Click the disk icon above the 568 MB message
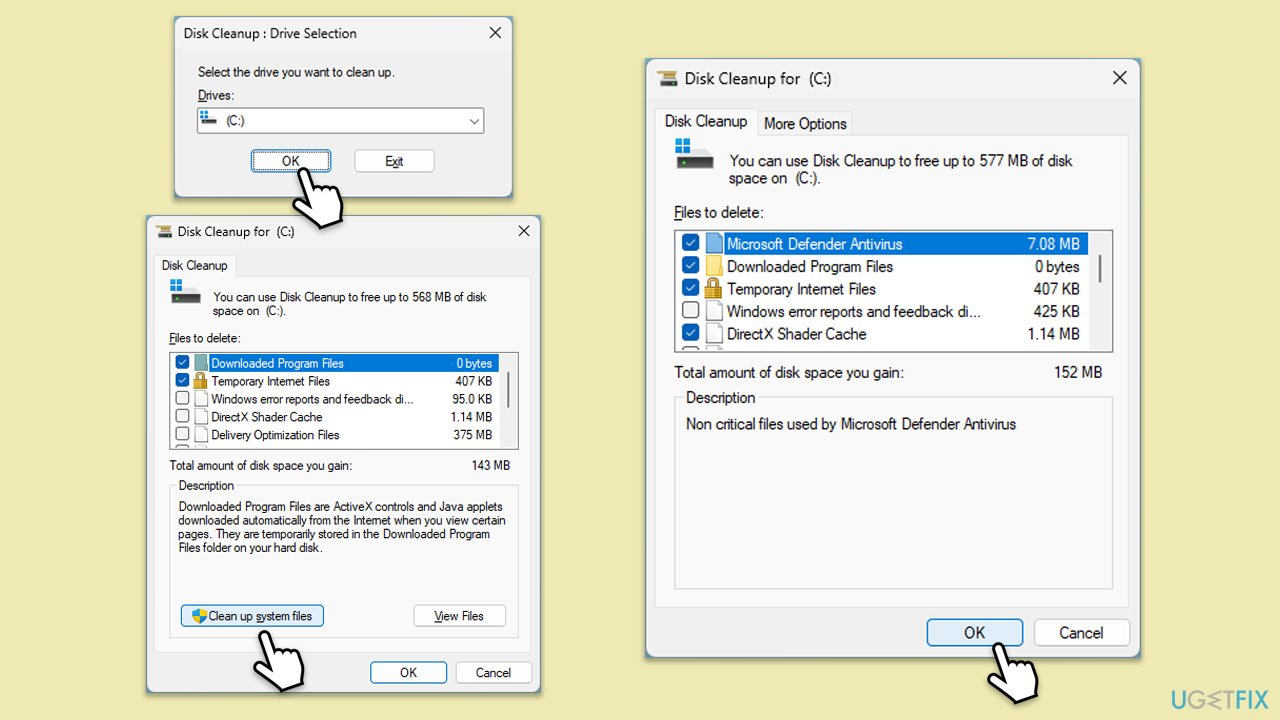 pyautogui.click(x=184, y=293)
